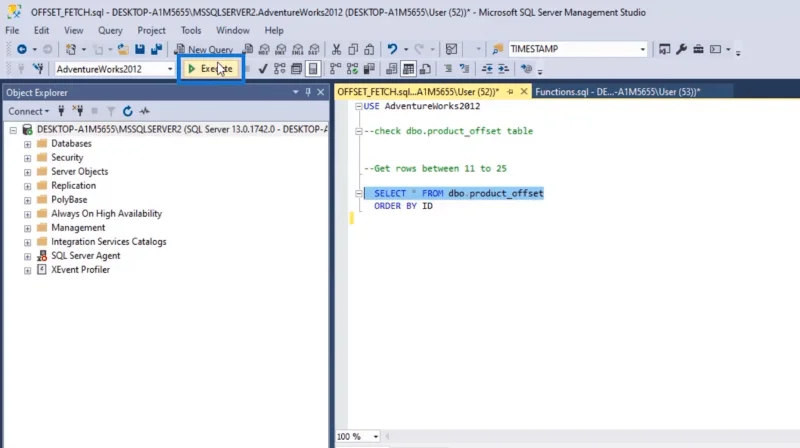Click the Save All icon
Image resolution: width=800 pixels, height=448 pixels.
pyautogui.click(x=156, y=49)
